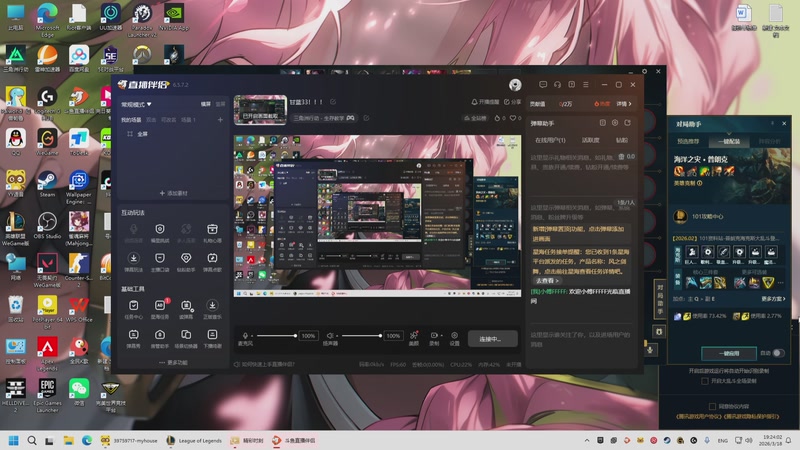Expand 详情 next to 热度
800x450 pixels.
624,104
